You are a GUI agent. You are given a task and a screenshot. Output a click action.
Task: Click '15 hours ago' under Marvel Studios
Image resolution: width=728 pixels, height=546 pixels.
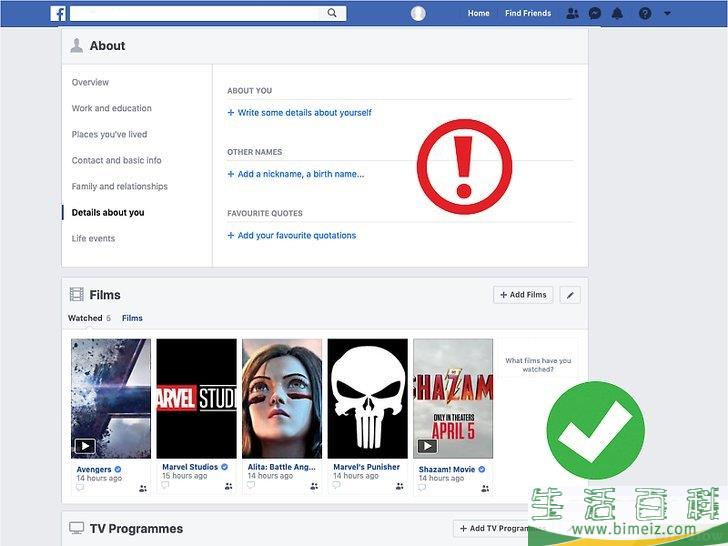(185, 476)
